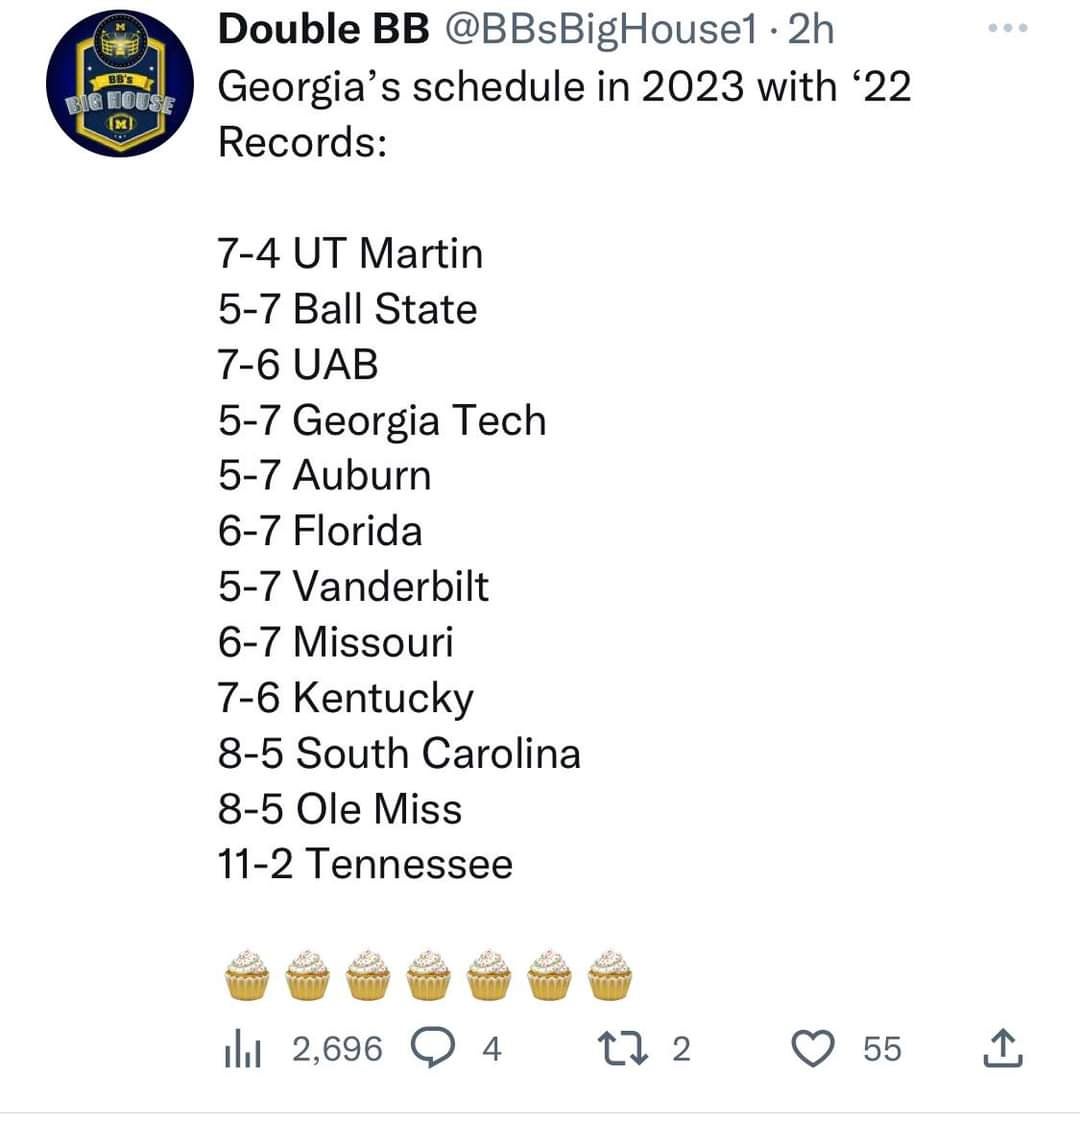The width and height of the screenshot is (1080, 1122).
Task: Click the reply speech bubble icon
Action: [x=432, y=1049]
